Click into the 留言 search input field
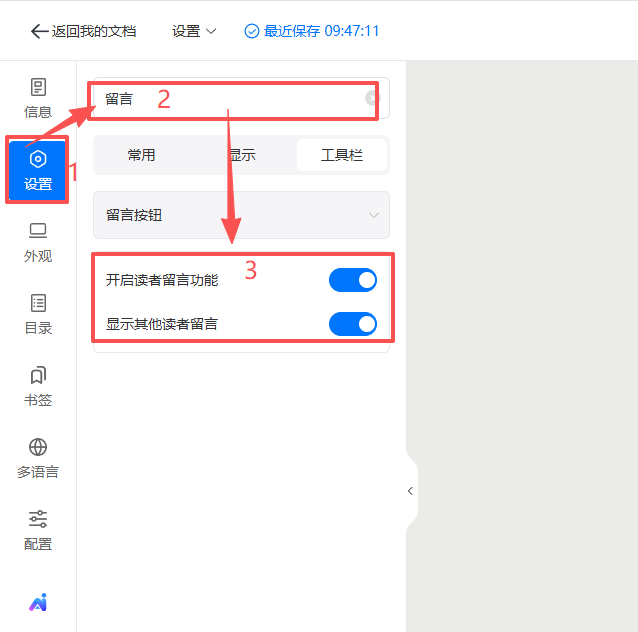The image size is (638, 632). point(230,99)
